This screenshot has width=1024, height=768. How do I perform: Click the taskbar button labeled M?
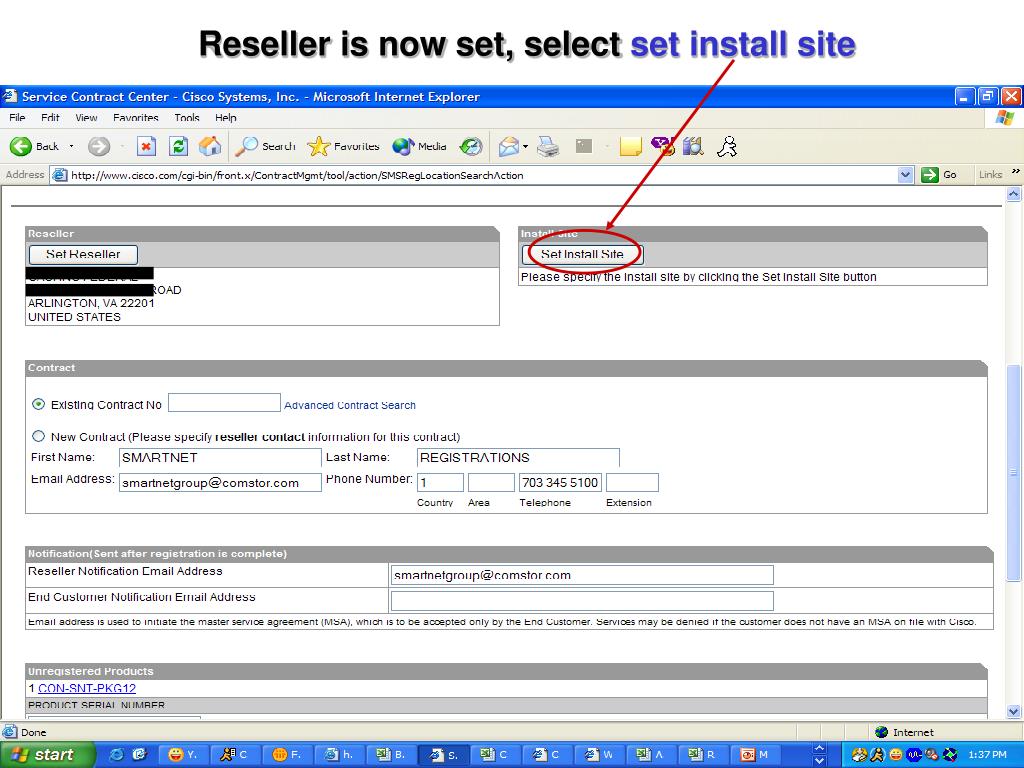pyautogui.click(x=754, y=755)
